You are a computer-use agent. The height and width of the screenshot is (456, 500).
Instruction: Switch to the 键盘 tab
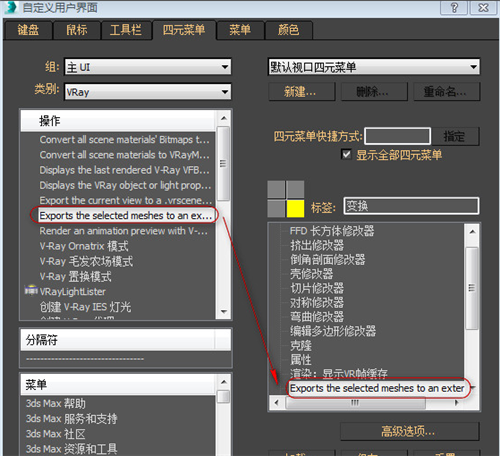(28, 30)
